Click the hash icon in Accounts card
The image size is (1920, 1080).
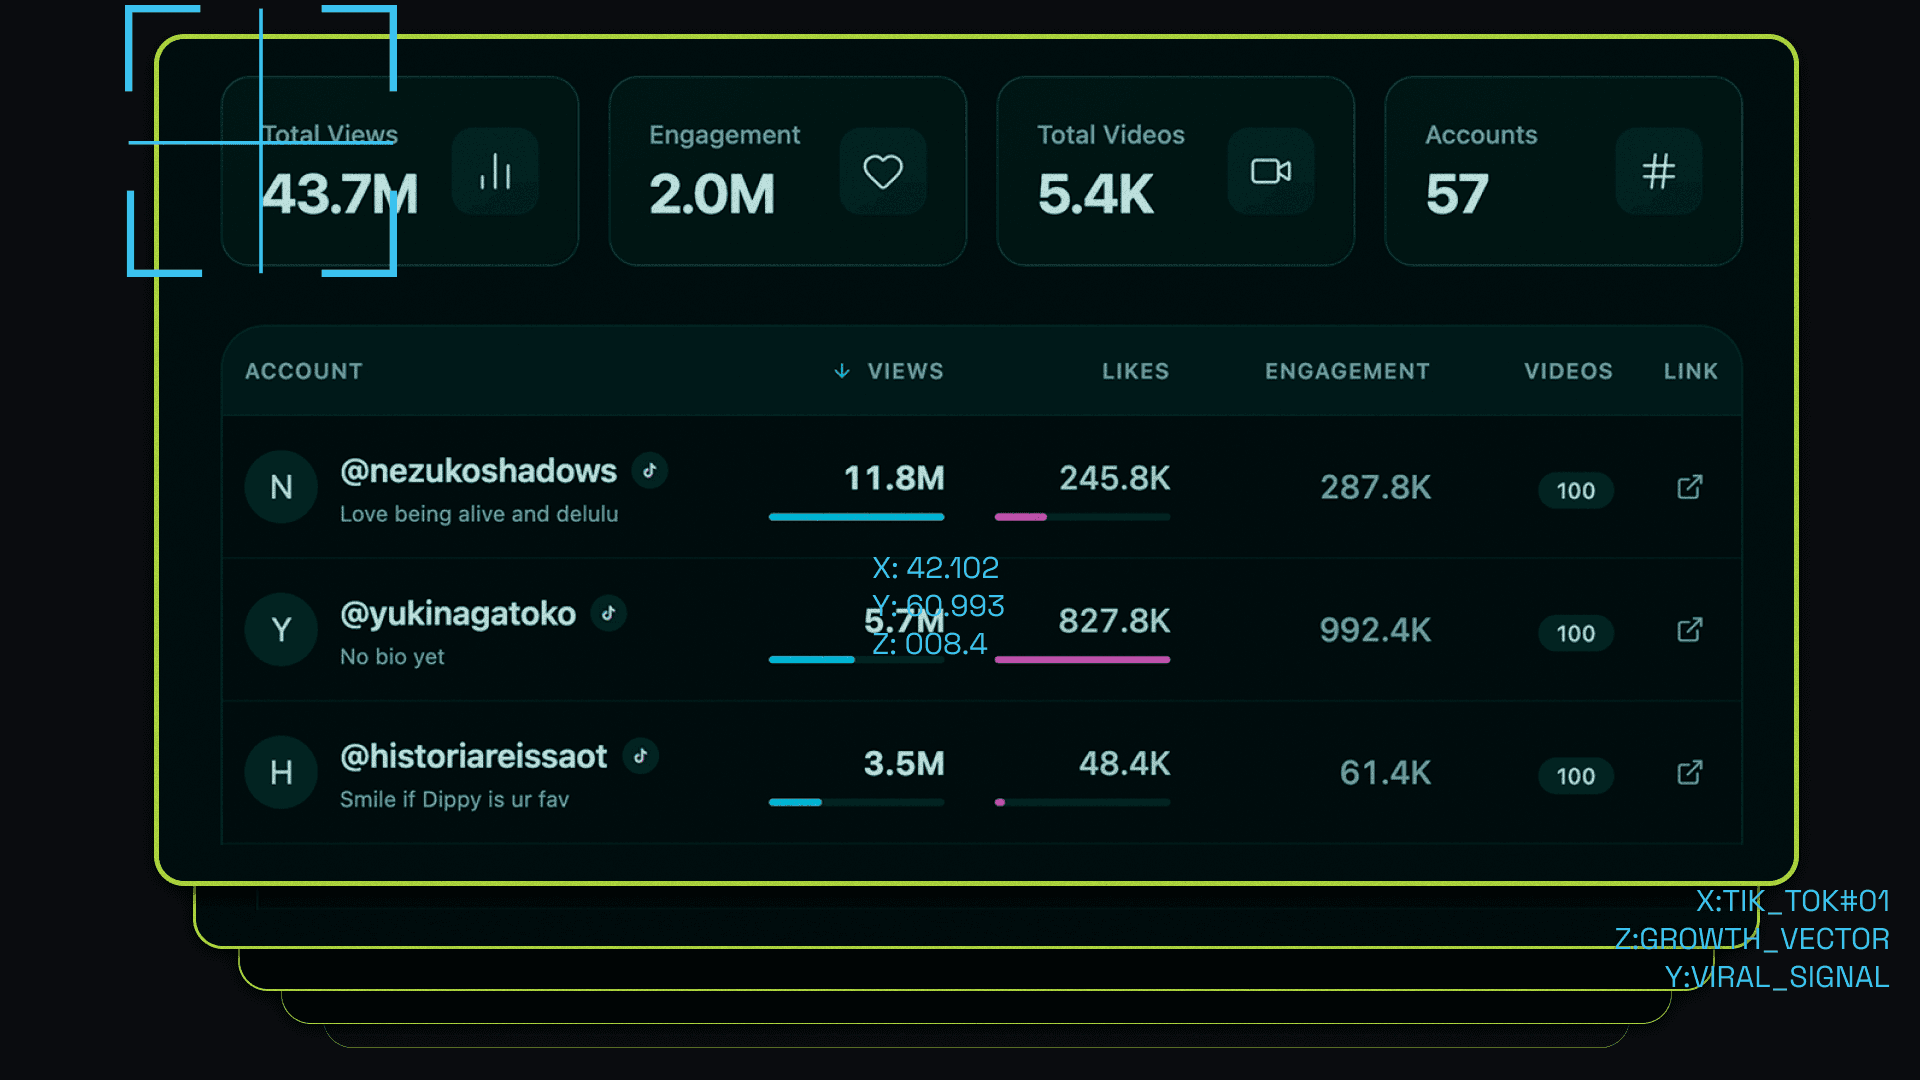(1659, 171)
